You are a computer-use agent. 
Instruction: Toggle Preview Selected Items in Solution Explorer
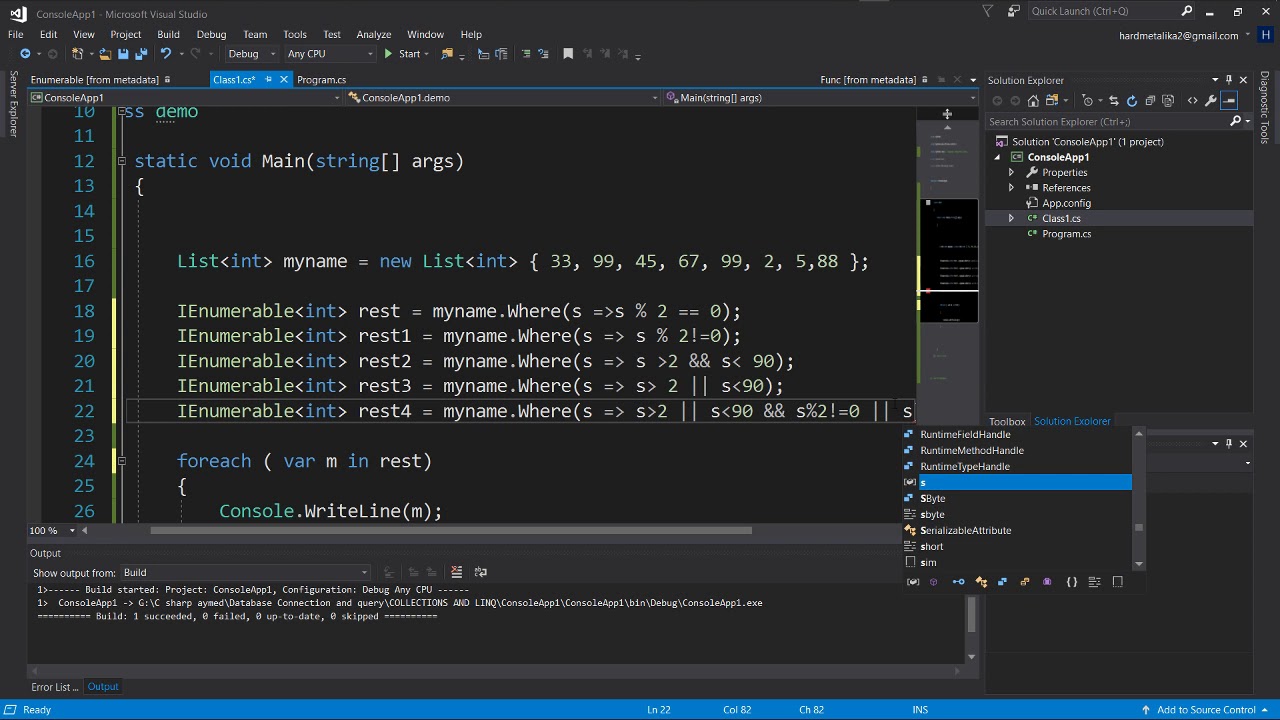[x=1229, y=101]
